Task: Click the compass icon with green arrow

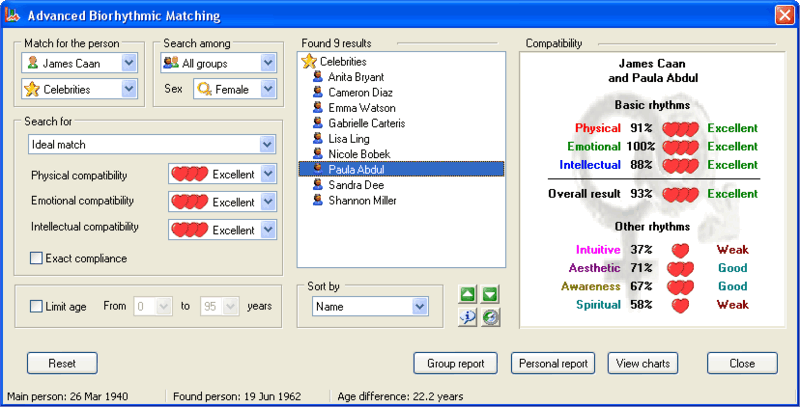Action: 490,317
